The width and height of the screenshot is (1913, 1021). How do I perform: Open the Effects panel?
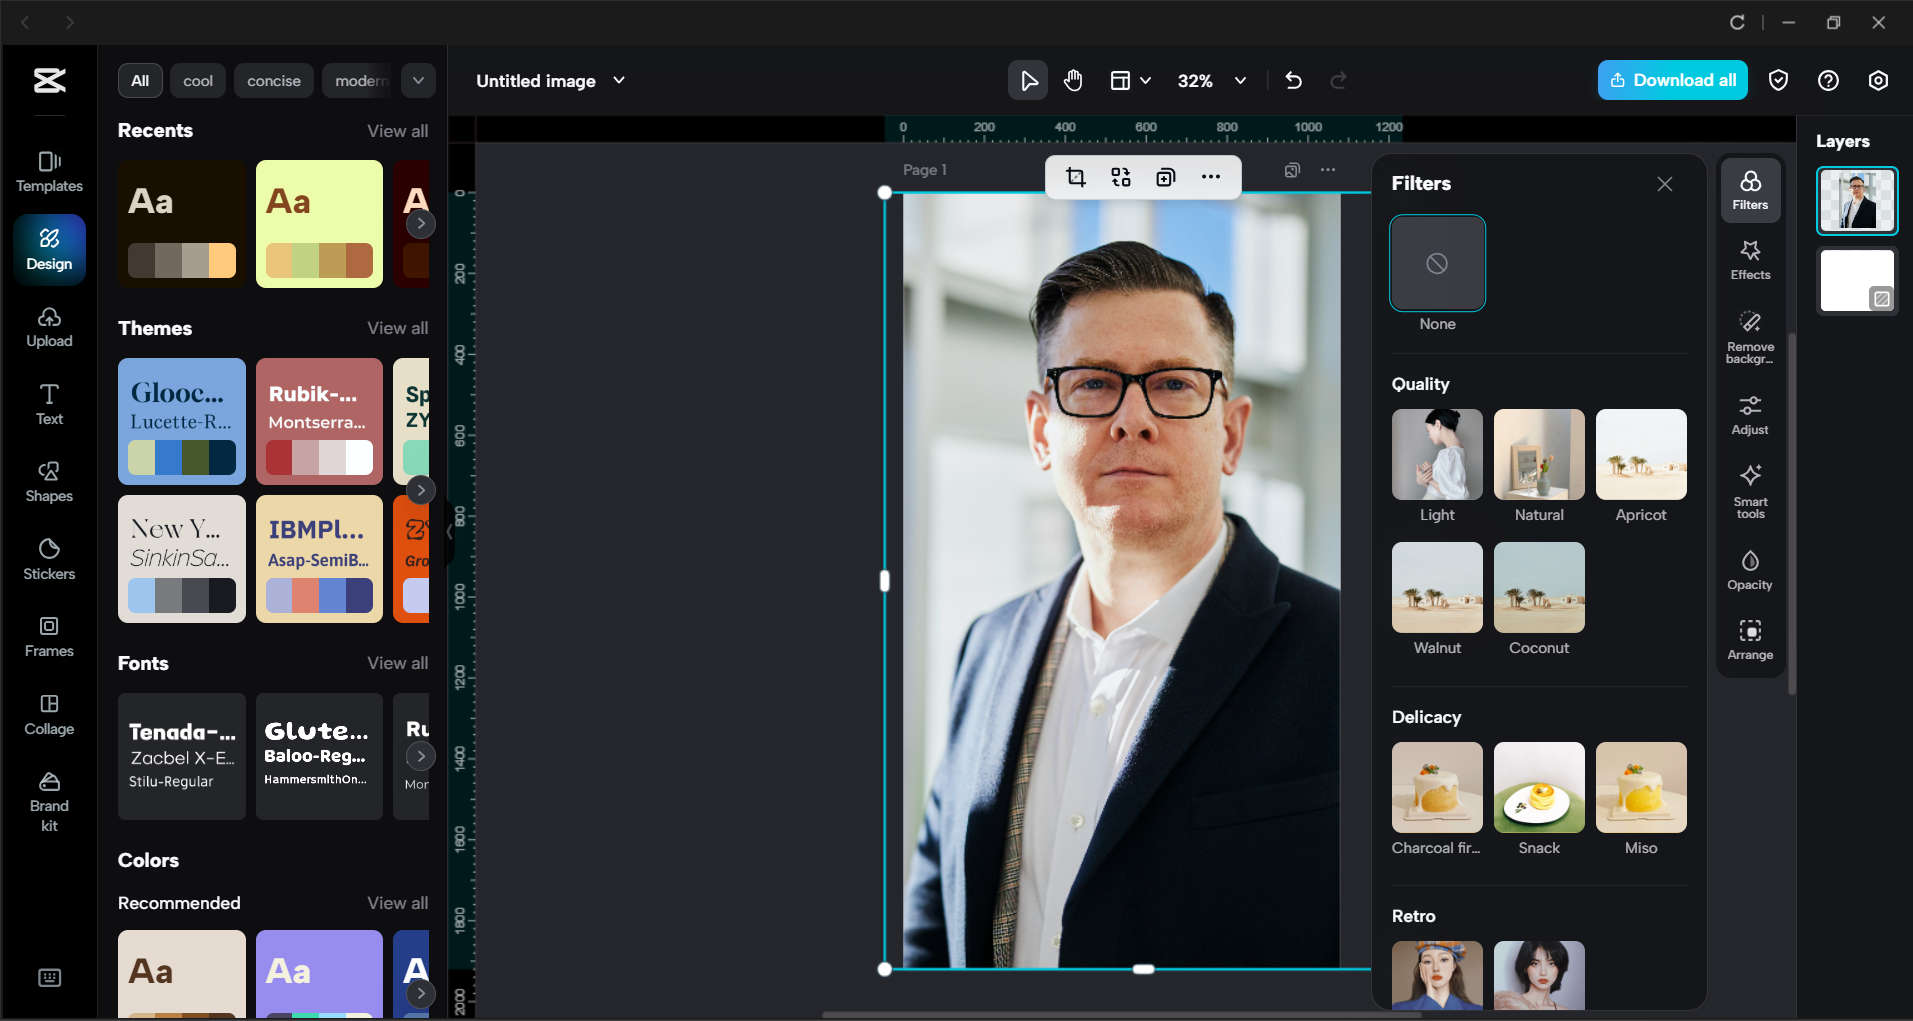pyautogui.click(x=1749, y=258)
